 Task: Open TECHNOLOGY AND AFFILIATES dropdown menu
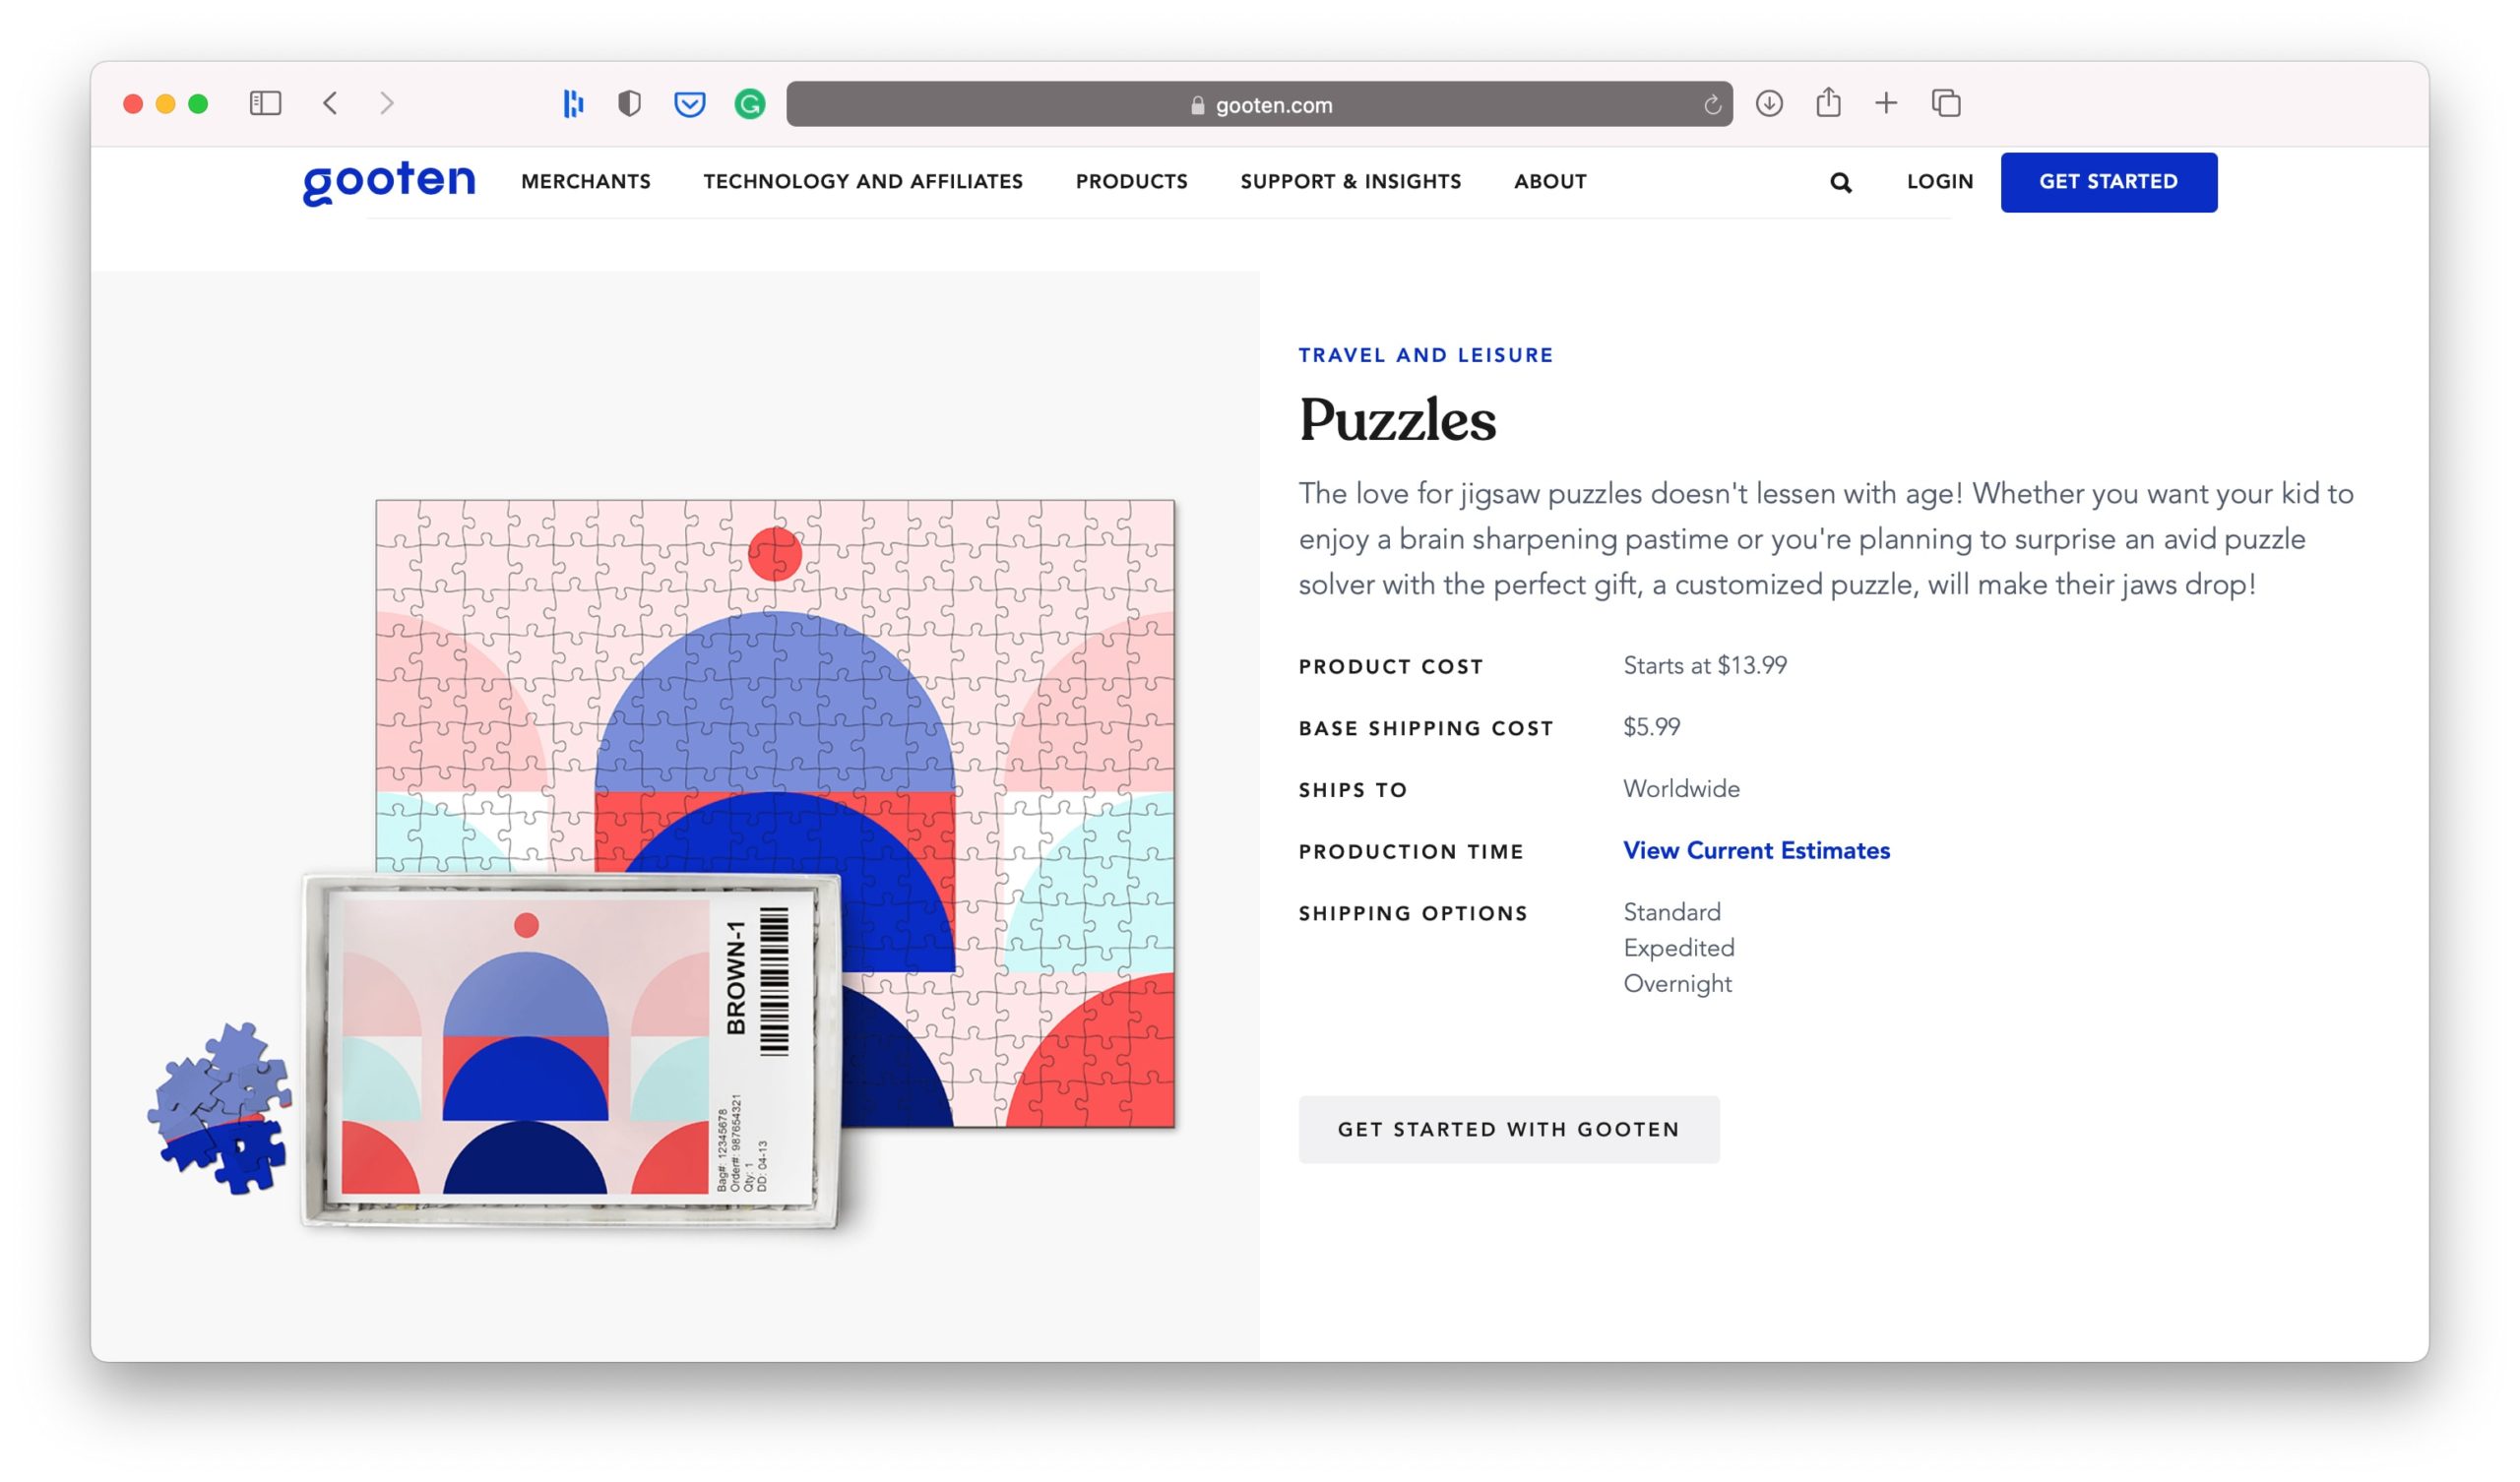click(863, 182)
